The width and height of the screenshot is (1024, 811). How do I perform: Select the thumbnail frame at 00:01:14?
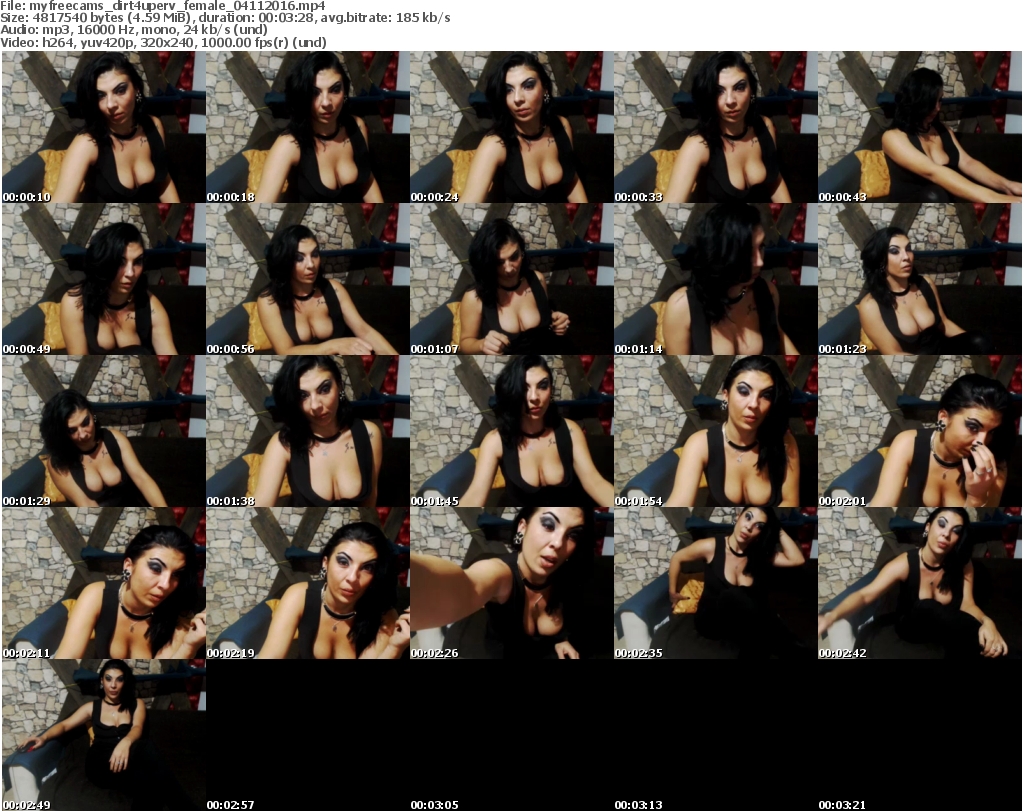click(x=716, y=279)
